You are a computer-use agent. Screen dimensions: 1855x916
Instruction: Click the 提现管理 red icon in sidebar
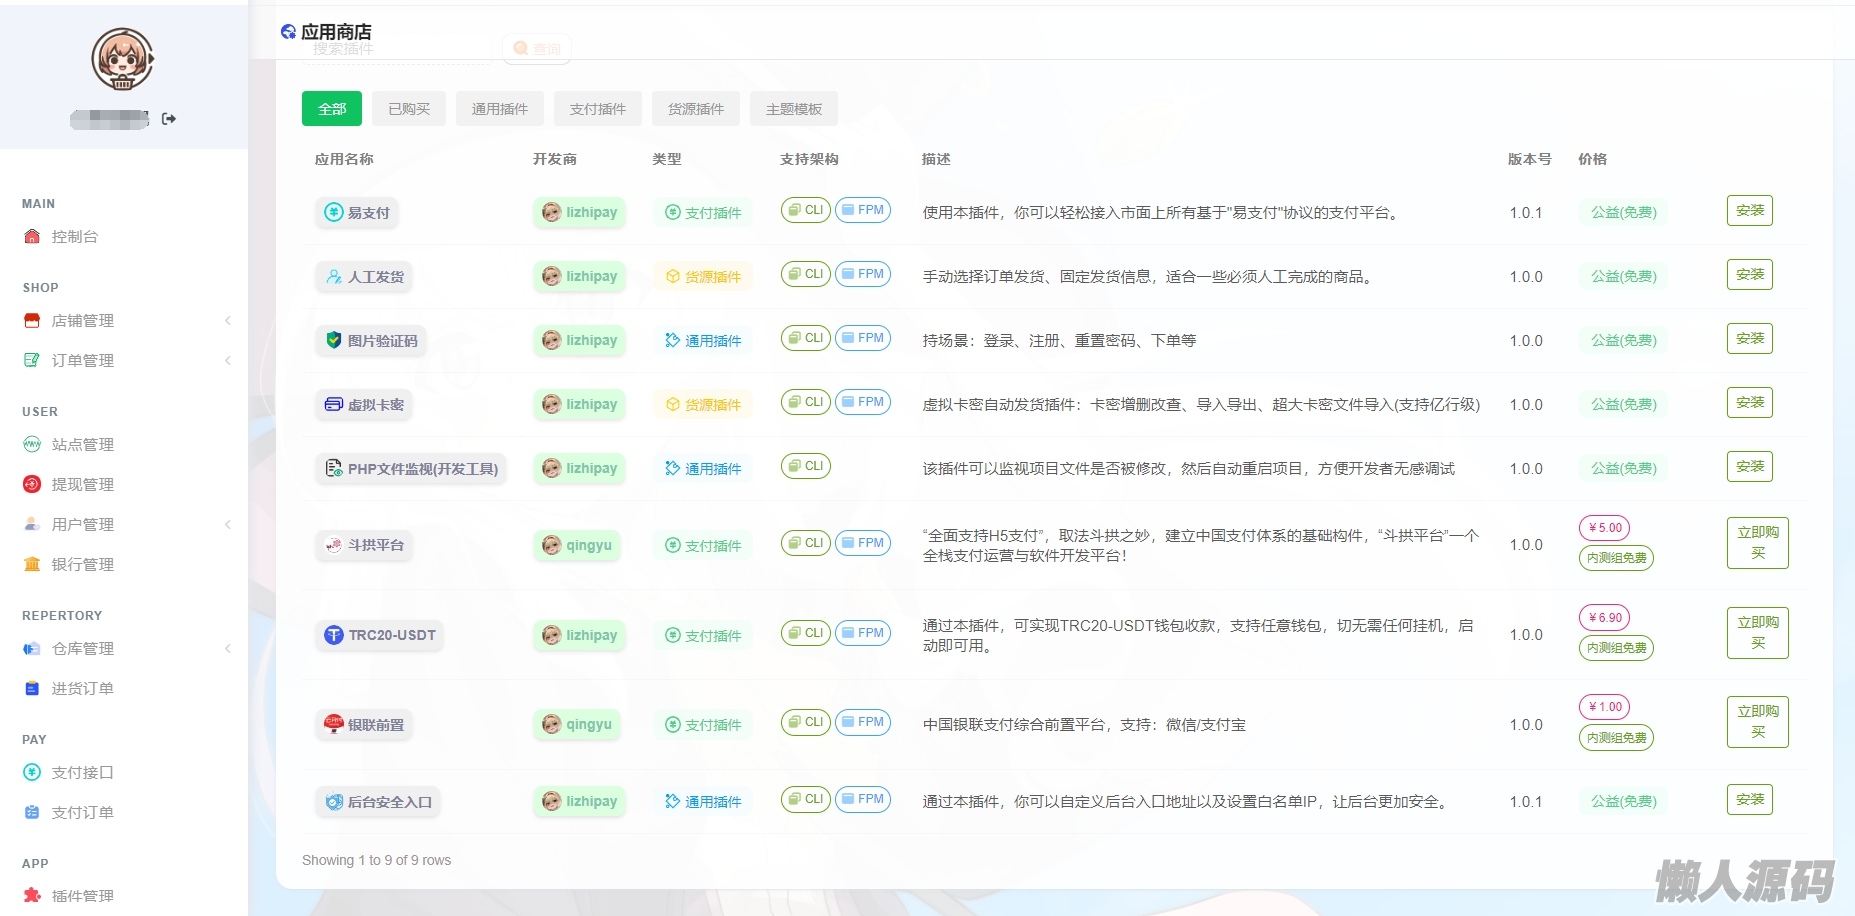32,485
